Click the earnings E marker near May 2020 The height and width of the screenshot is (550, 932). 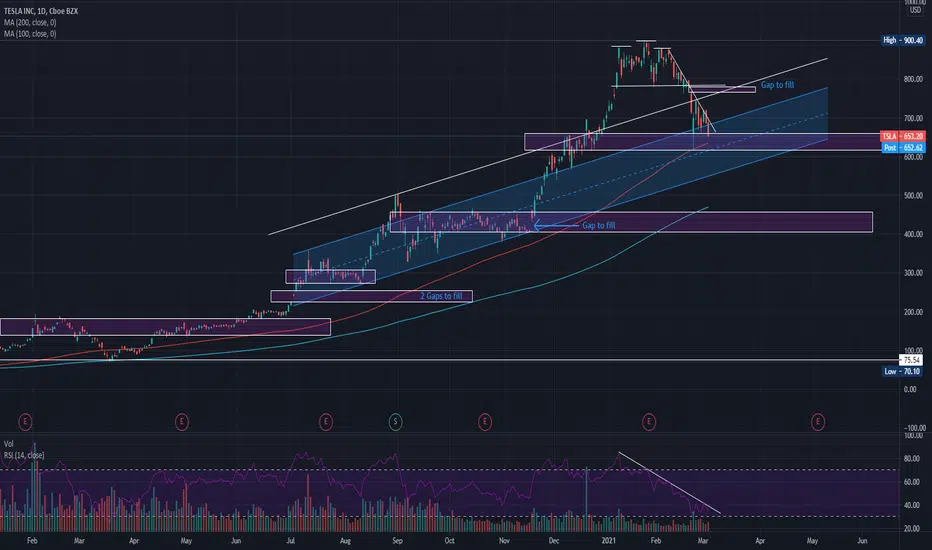(x=182, y=422)
